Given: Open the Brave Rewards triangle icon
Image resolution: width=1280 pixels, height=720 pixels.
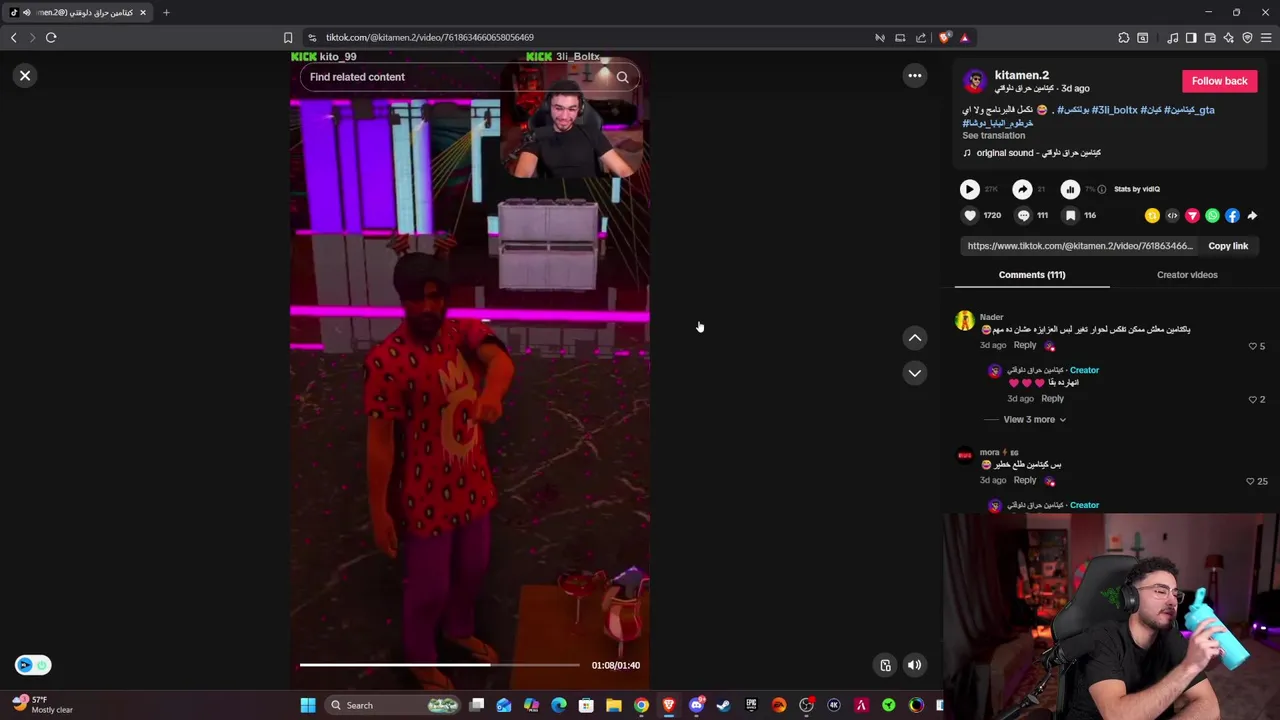Looking at the screenshot, I should click(964, 38).
